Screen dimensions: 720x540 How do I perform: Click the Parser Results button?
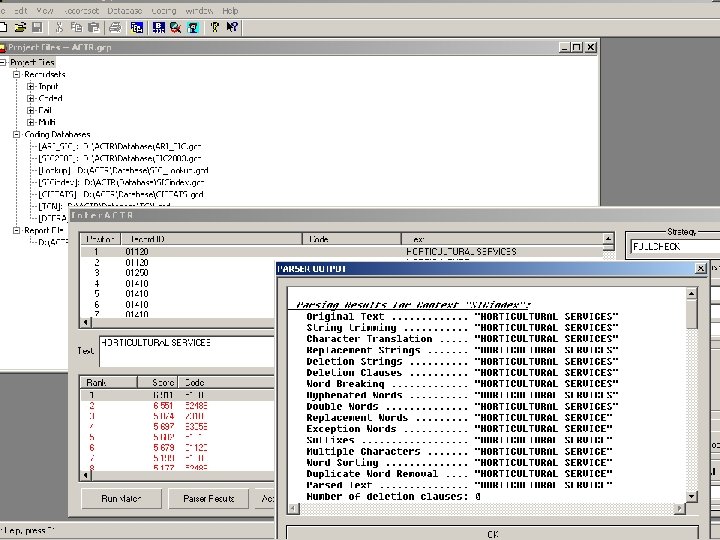point(208,499)
